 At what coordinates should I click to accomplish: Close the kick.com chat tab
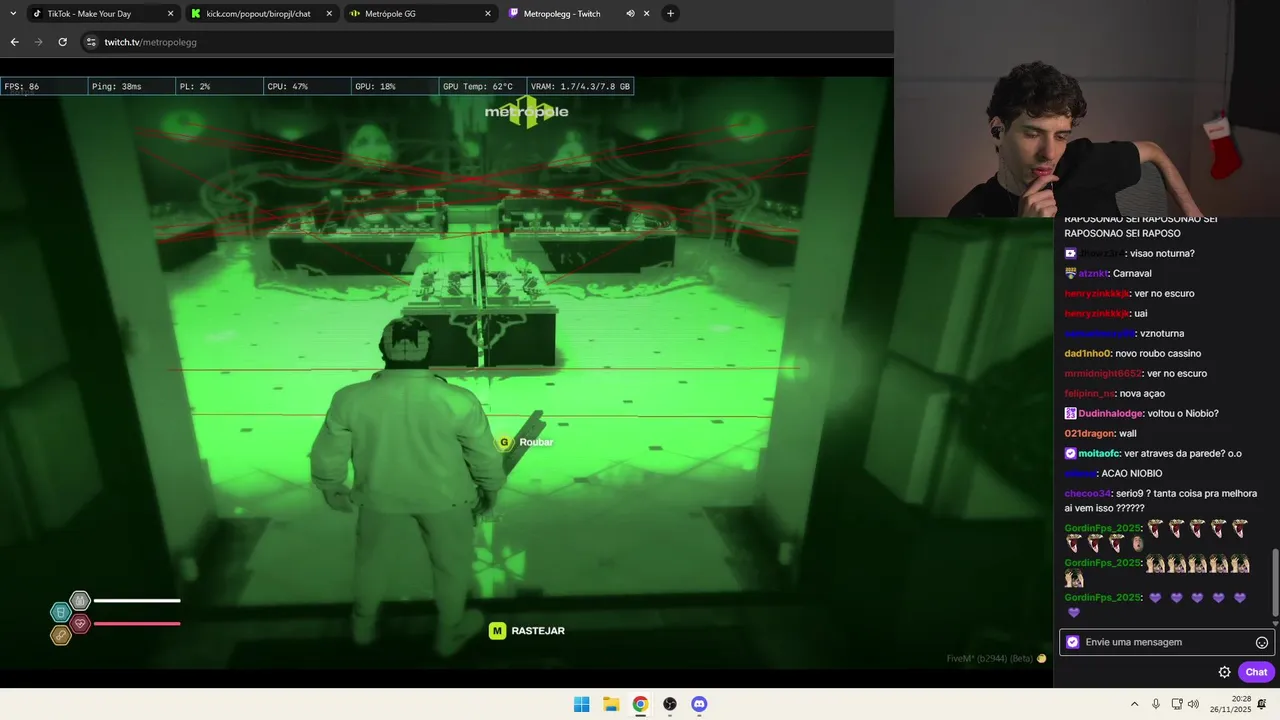coord(329,14)
